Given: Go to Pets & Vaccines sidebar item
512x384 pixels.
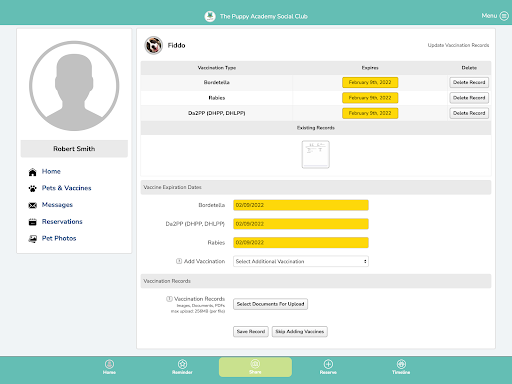Looking at the screenshot, I should click(66, 188).
